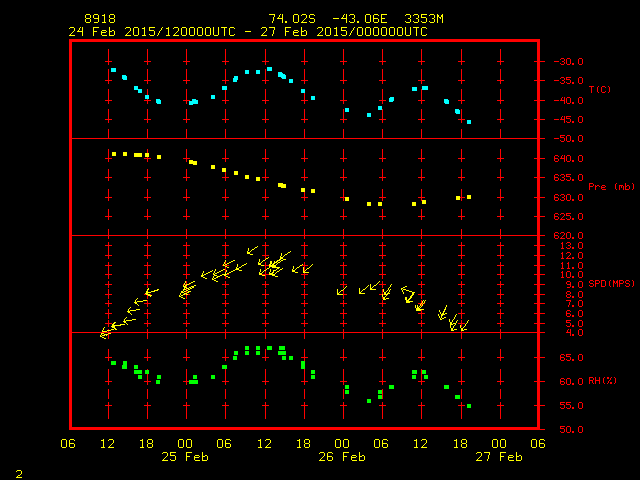Click the station ID text '8918'
The width and height of the screenshot is (640, 480).
tap(100, 19)
